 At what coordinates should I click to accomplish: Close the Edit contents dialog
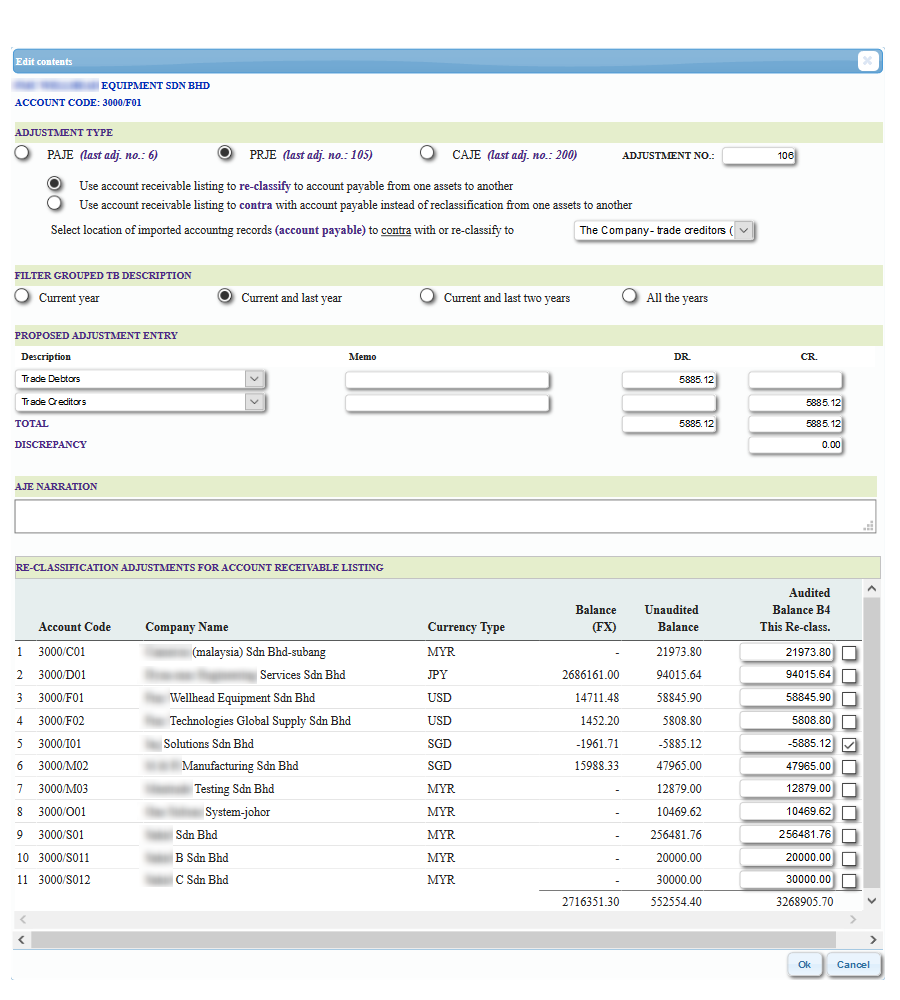[867, 61]
